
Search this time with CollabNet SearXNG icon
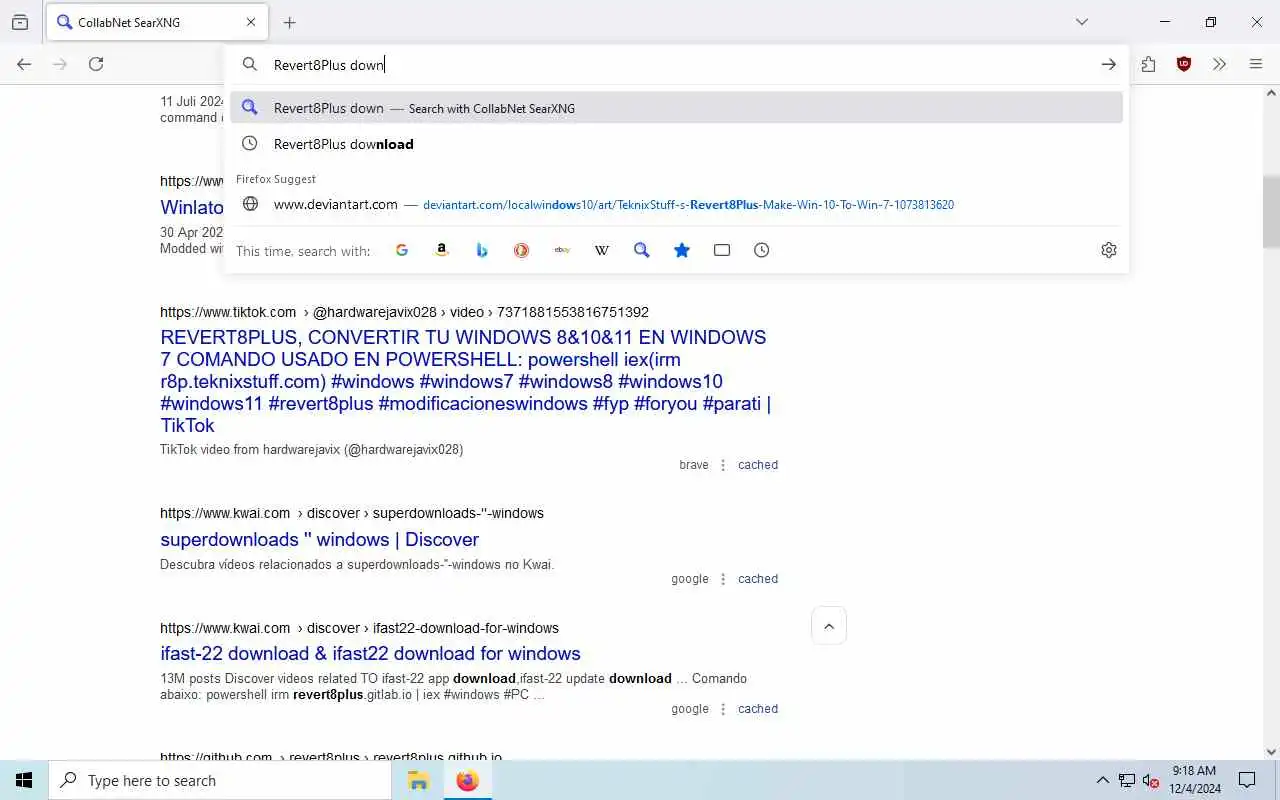(642, 250)
